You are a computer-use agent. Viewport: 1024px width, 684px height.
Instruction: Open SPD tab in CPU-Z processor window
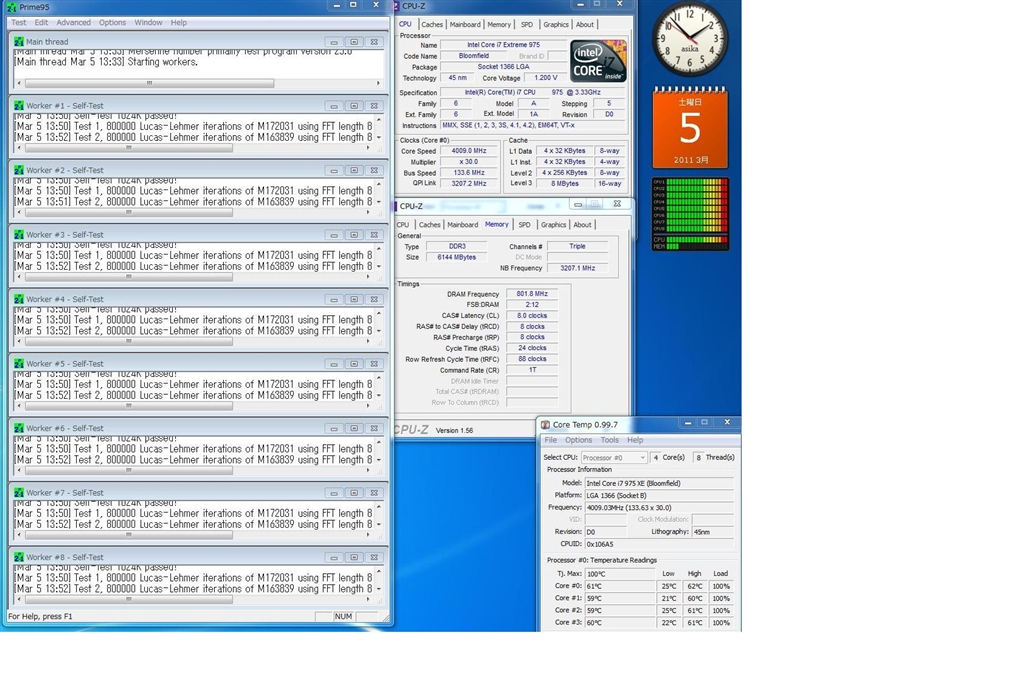527,25
